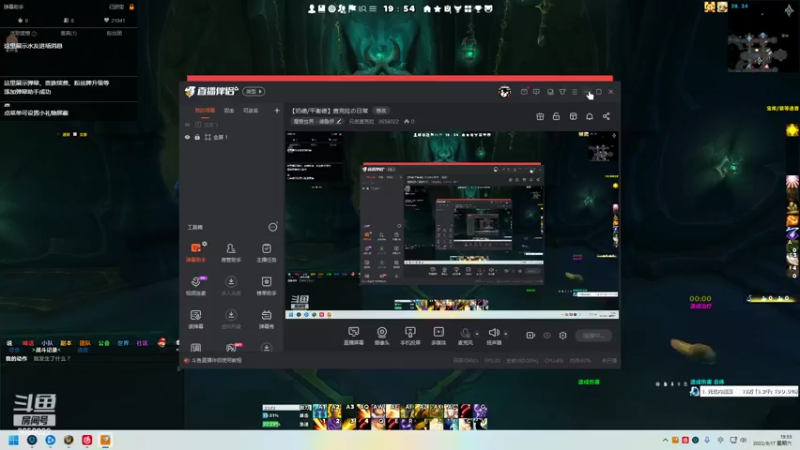800x450 pixels.
Task: Select 世界 chat channel in game
Action: [x=123, y=343]
